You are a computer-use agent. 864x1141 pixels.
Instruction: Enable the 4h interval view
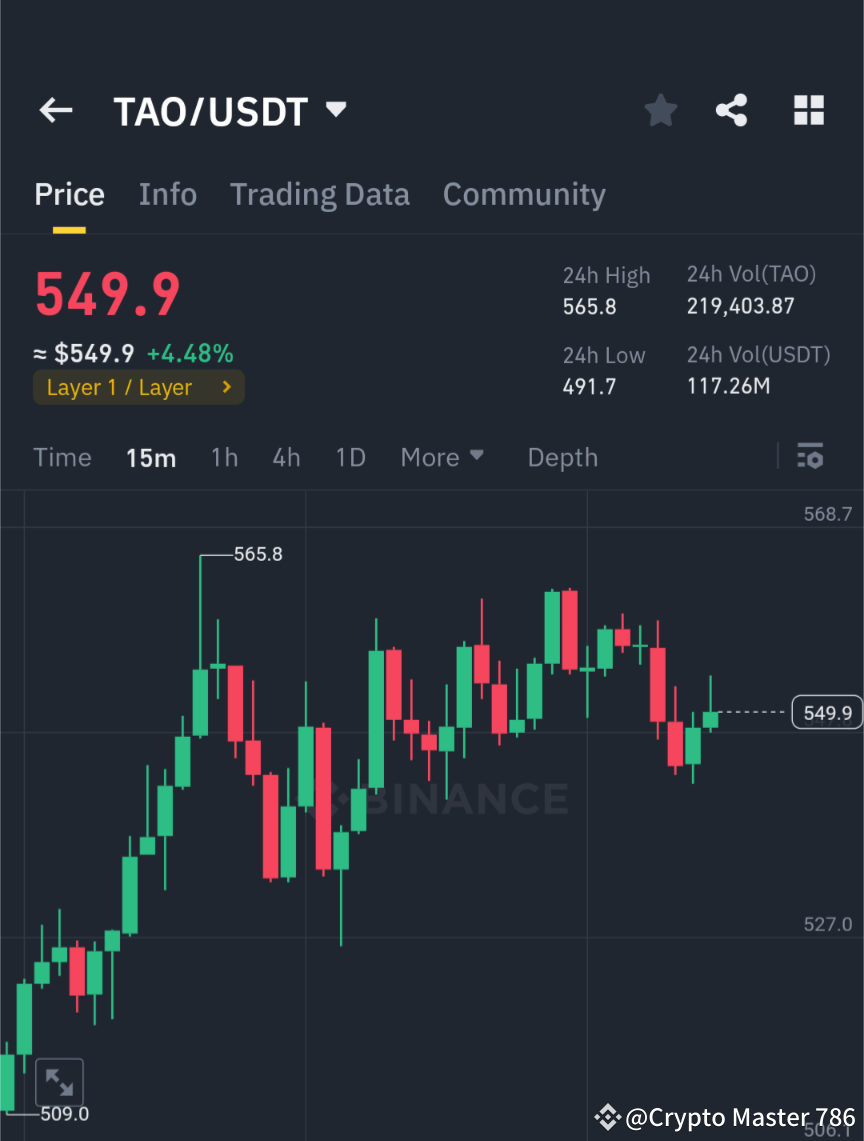pos(286,457)
